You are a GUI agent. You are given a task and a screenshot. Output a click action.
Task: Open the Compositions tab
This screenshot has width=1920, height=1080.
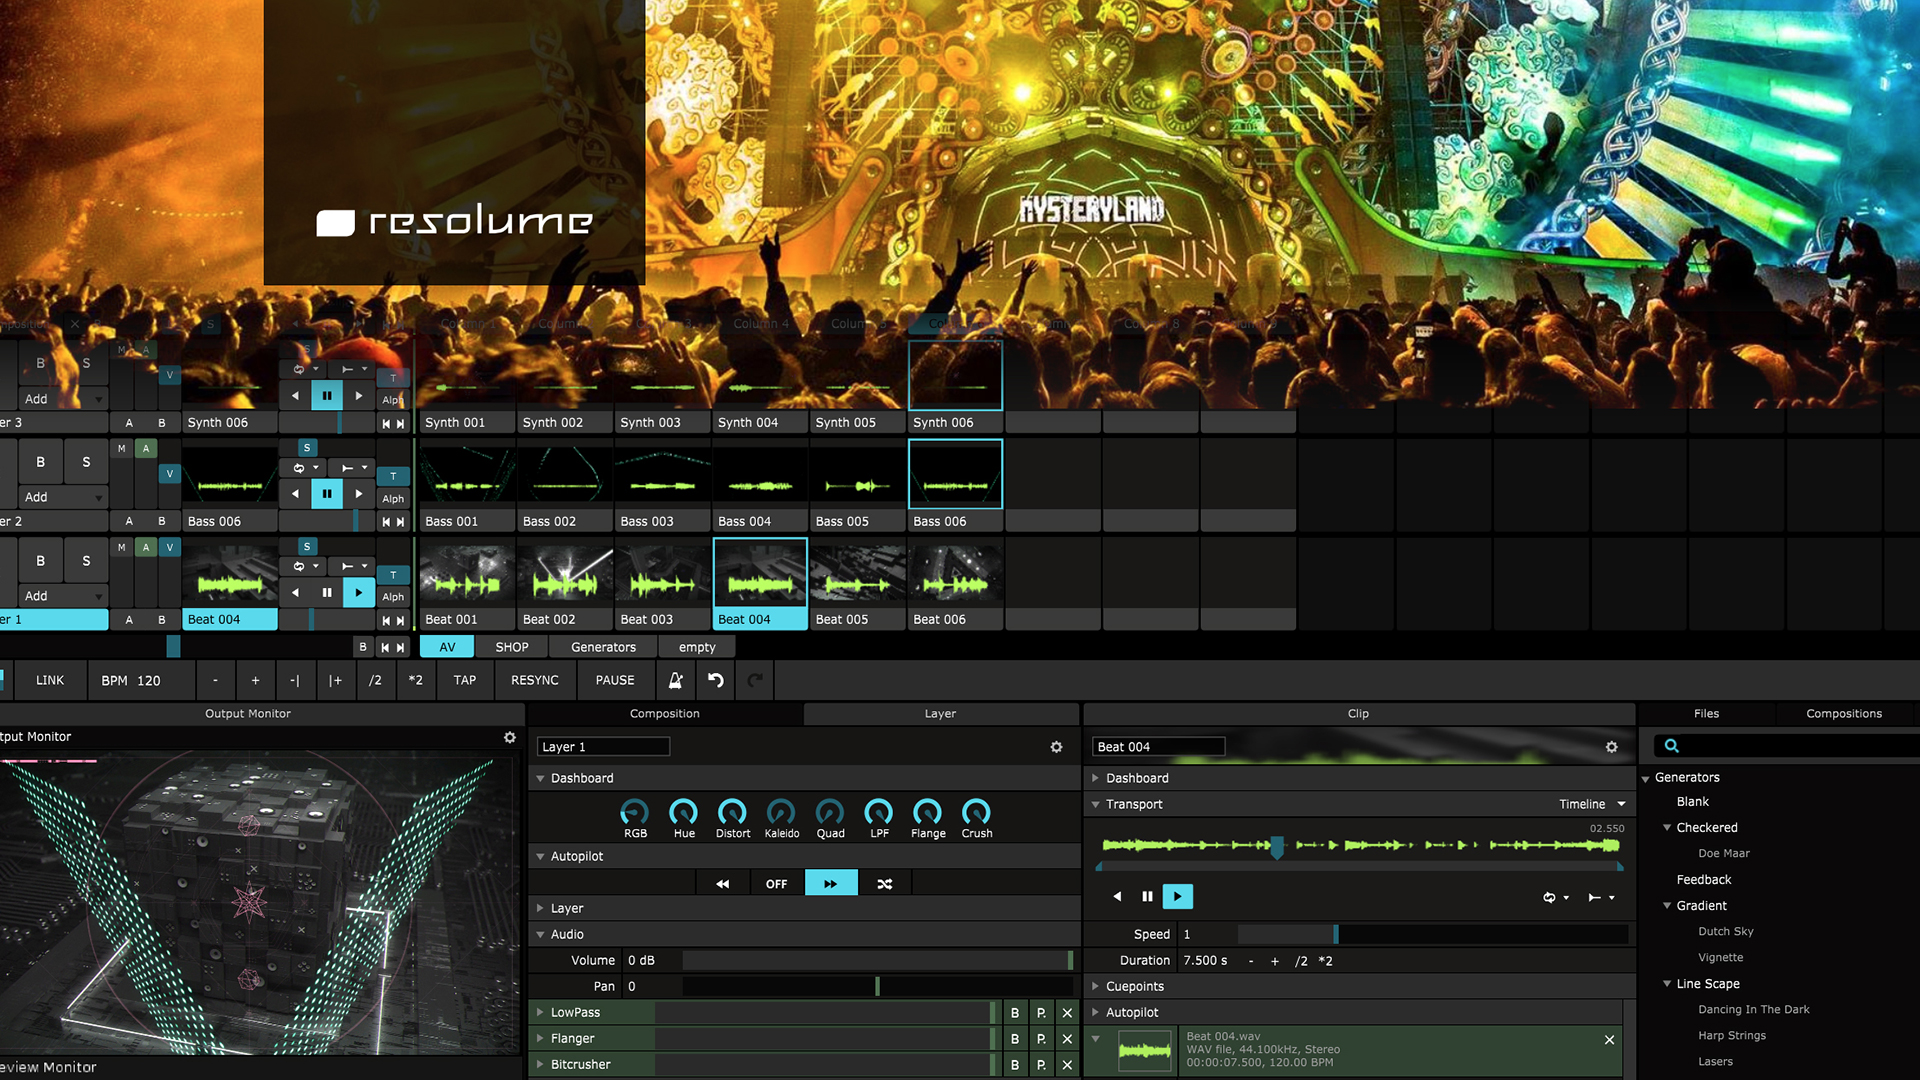(1843, 714)
